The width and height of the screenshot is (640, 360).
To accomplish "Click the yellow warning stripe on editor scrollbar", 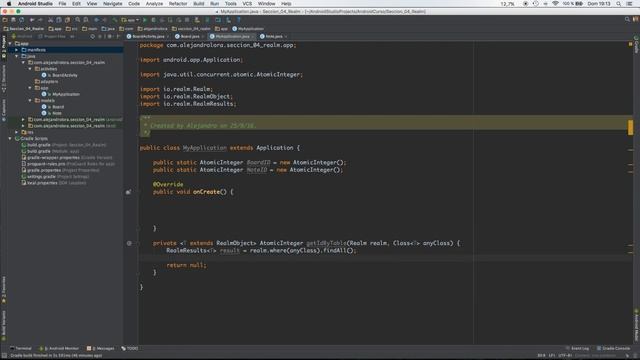I will point(631,127).
